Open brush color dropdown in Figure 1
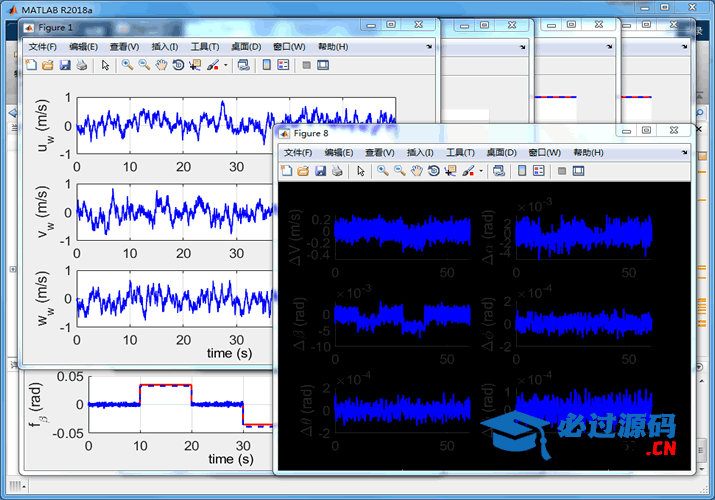The height and width of the screenshot is (500, 715). point(225,65)
